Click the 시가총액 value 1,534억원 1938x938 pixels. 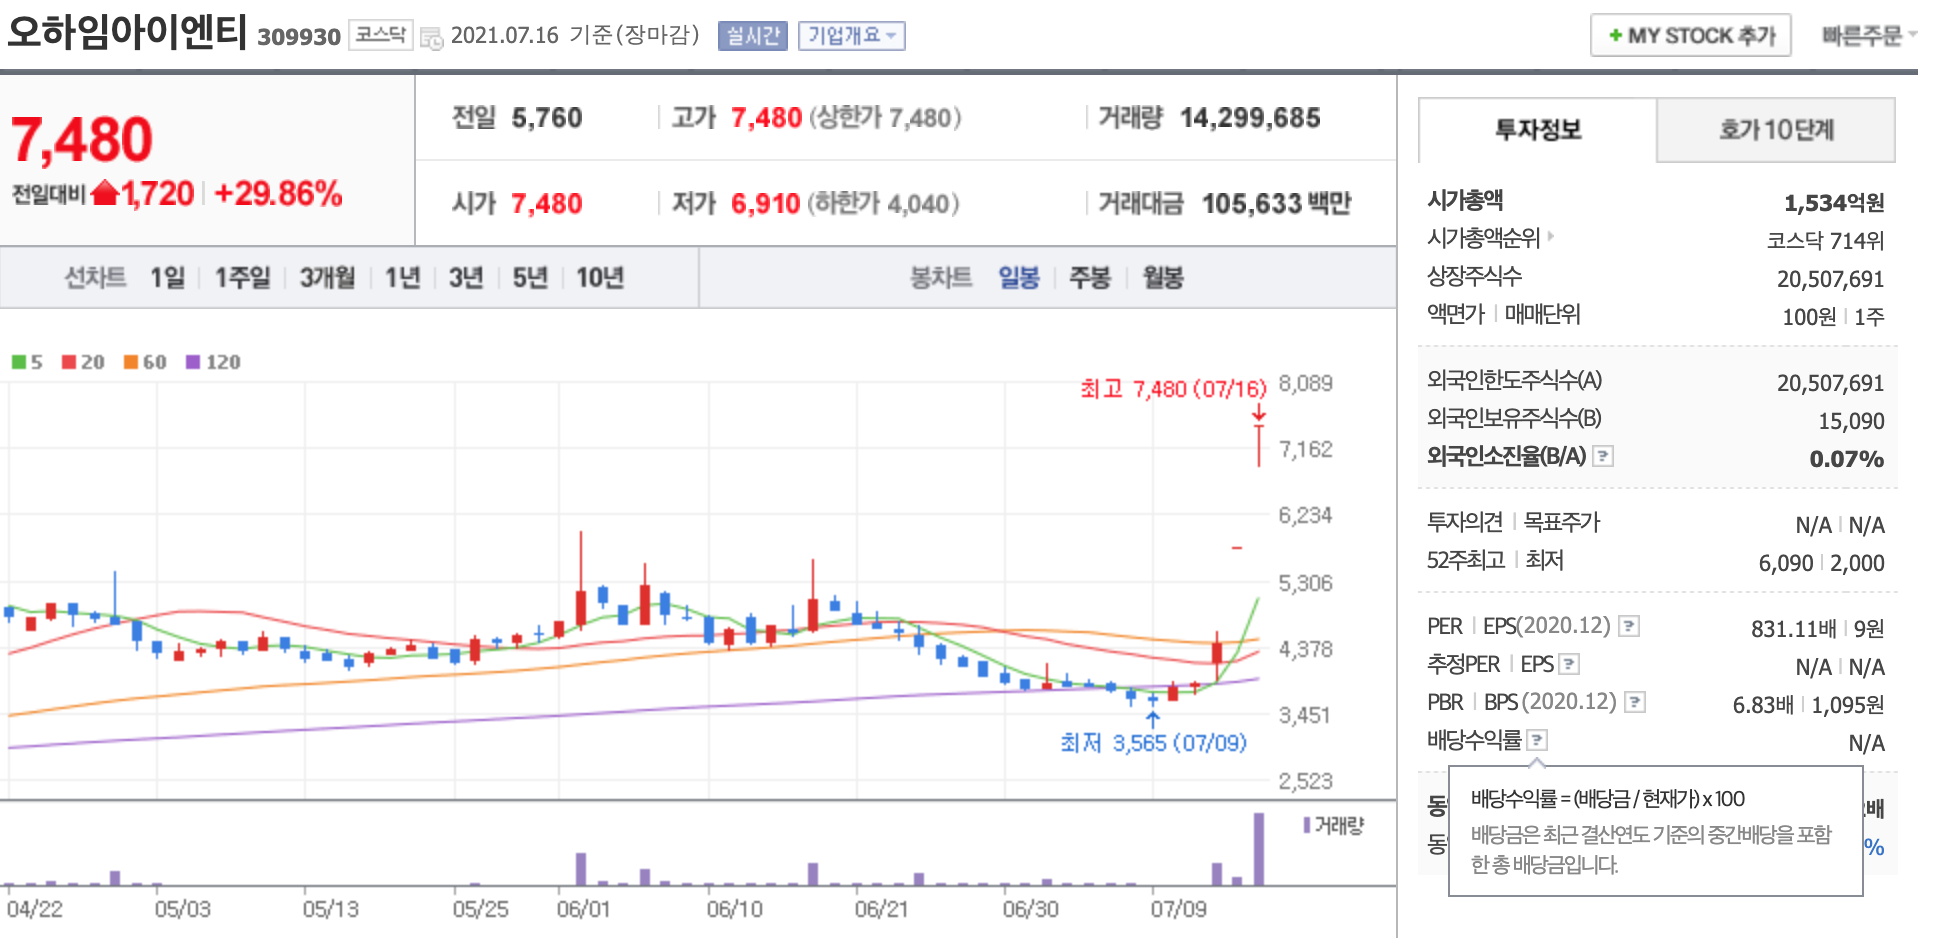coord(1834,203)
